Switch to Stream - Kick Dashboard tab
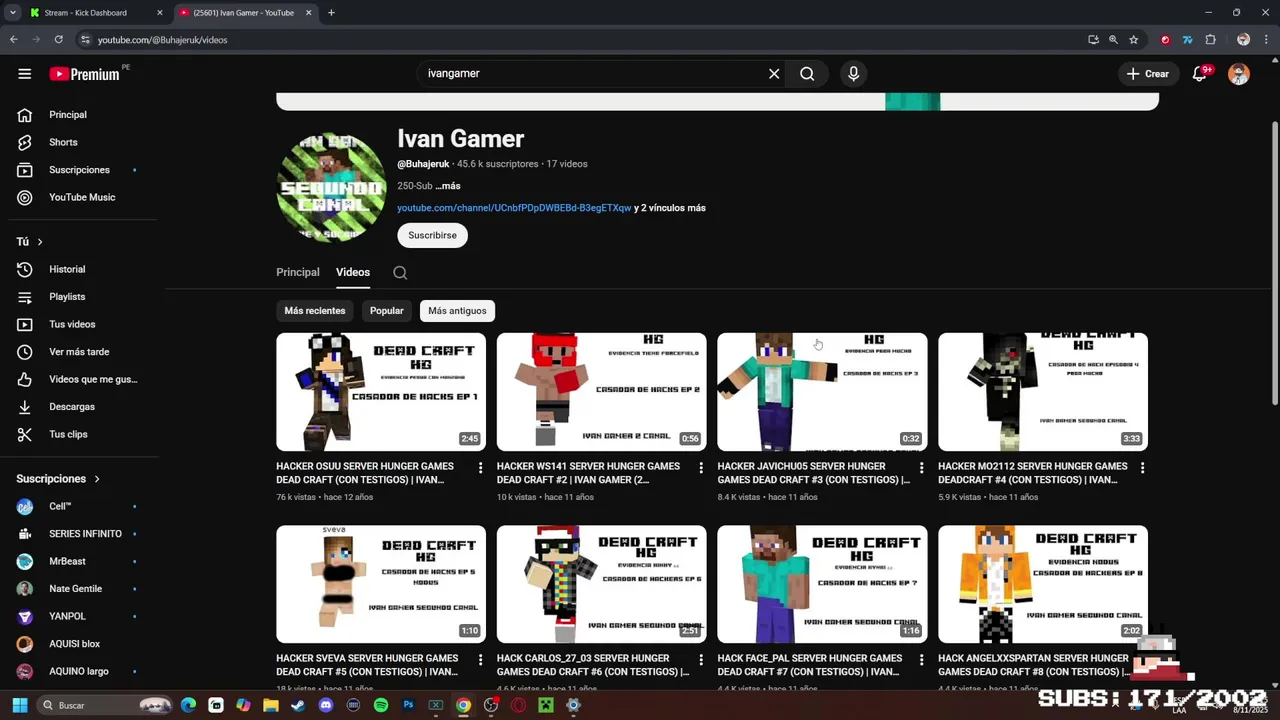 [96, 13]
